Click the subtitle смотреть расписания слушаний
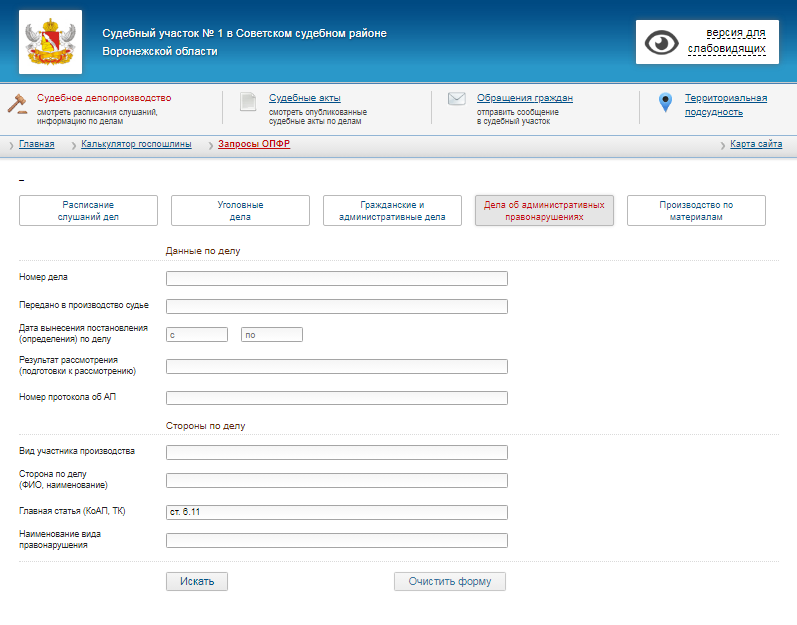This screenshot has width=797, height=625. point(97,116)
